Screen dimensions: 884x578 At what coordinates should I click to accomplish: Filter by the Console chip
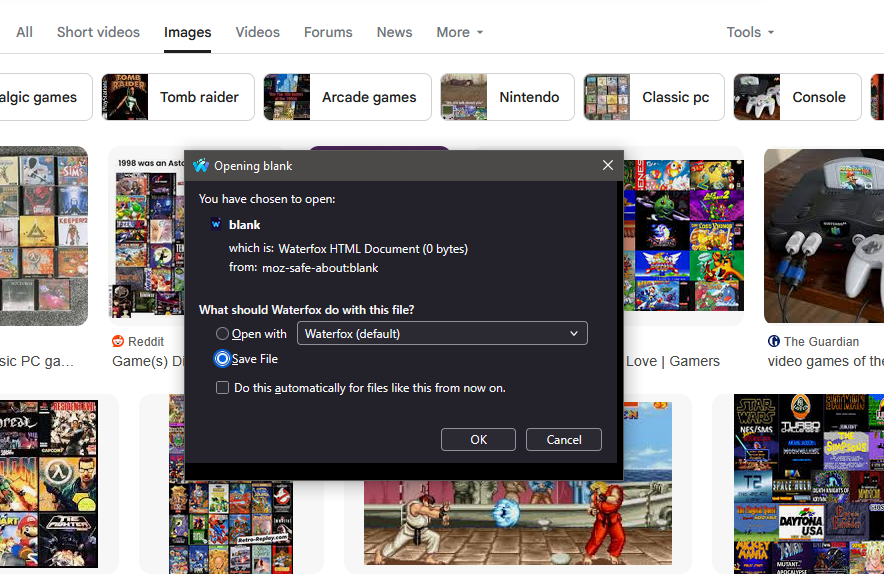798,97
